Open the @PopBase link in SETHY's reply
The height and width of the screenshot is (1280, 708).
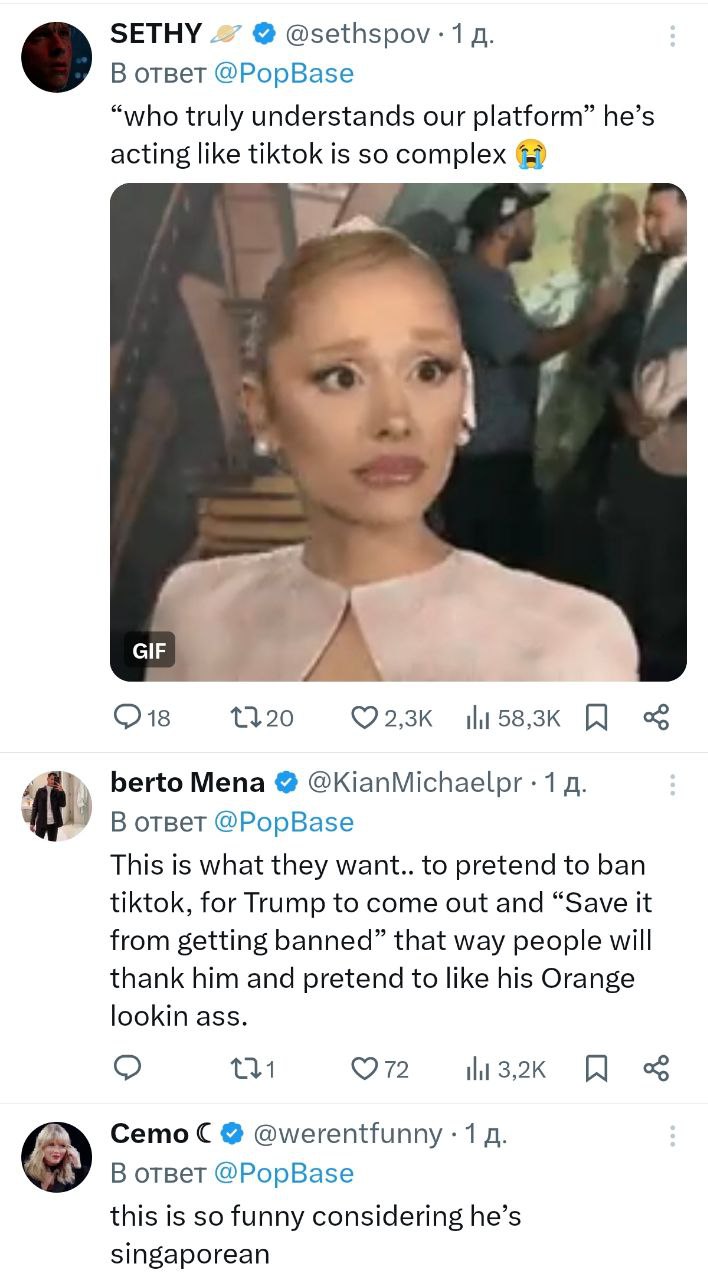[284, 73]
